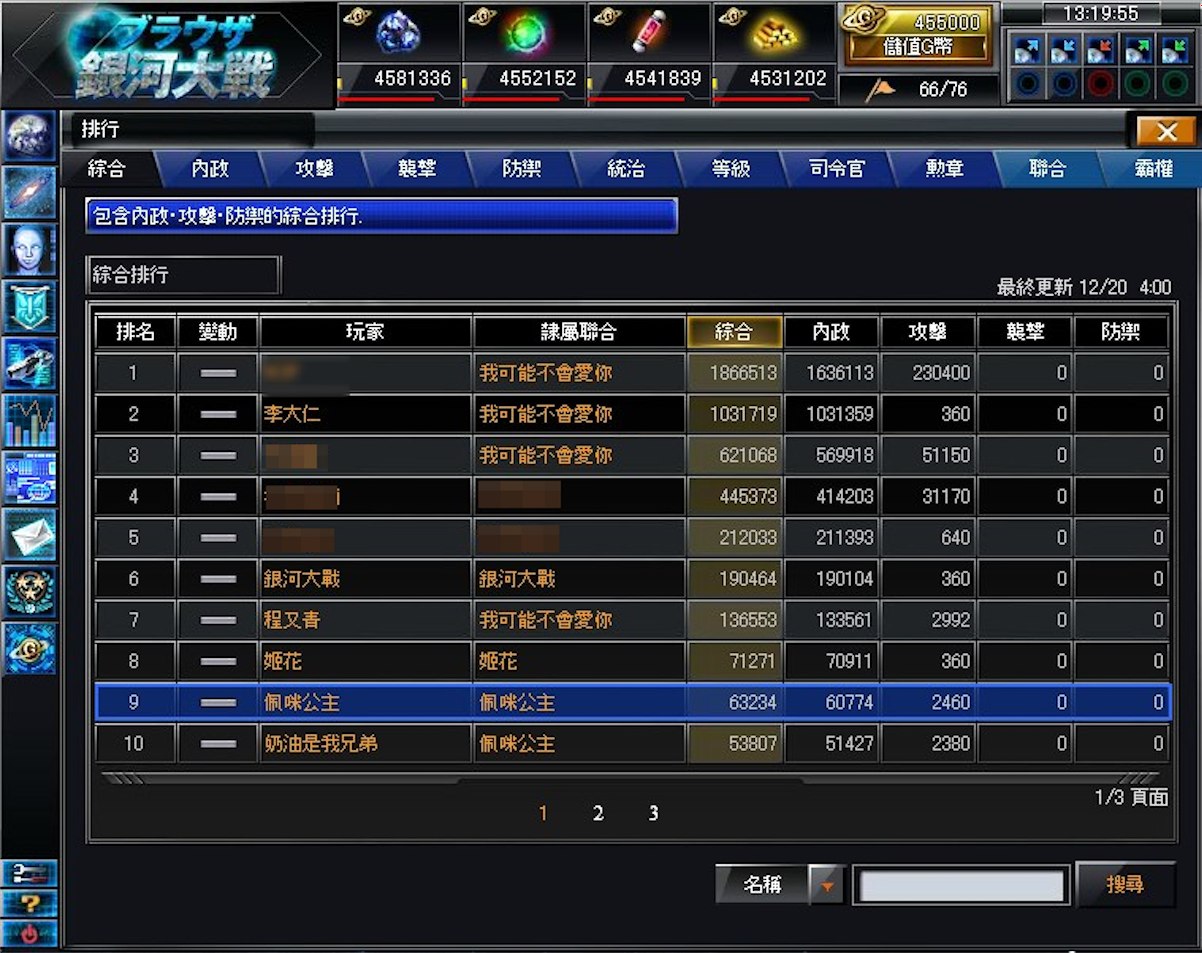Screen dimensions: 1202x953
Task: Click the three-star medal ranking icon
Action: [29, 591]
